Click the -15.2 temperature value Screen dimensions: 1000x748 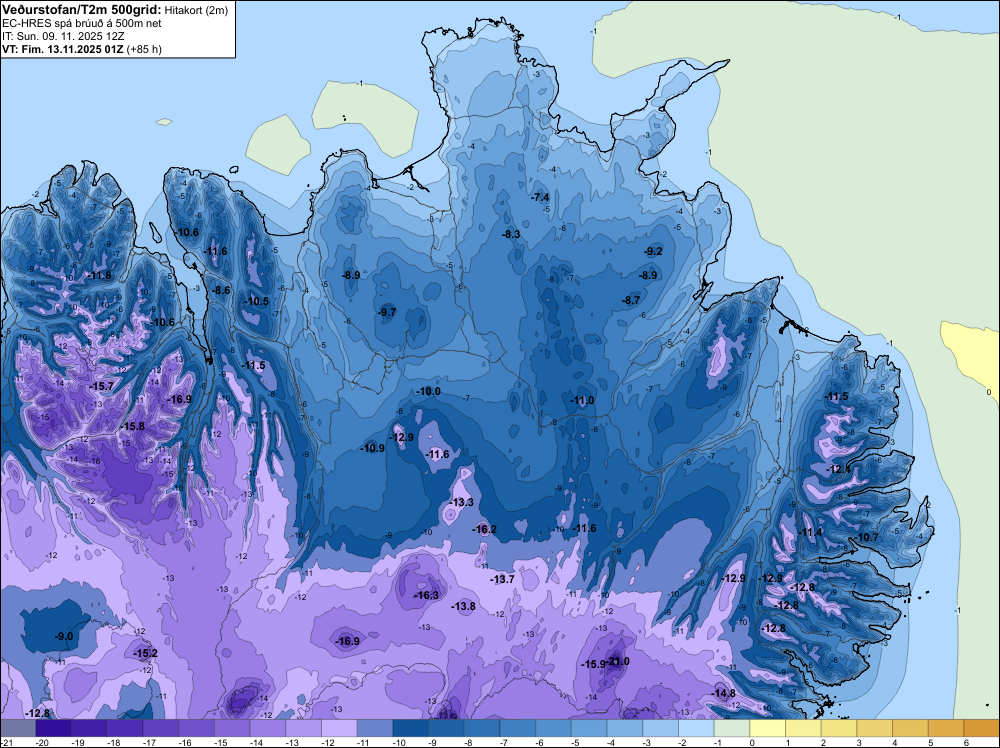(x=145, y=654)
